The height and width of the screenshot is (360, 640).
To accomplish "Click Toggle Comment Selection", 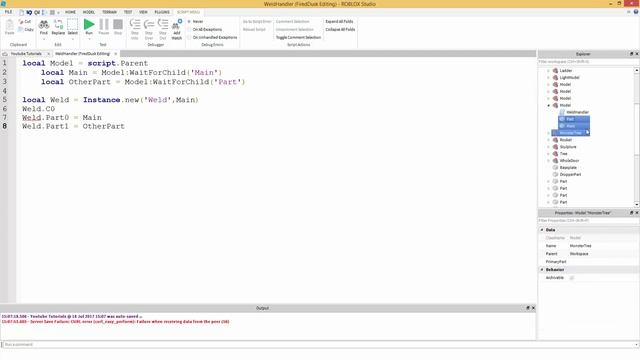I will click(298, 37).
